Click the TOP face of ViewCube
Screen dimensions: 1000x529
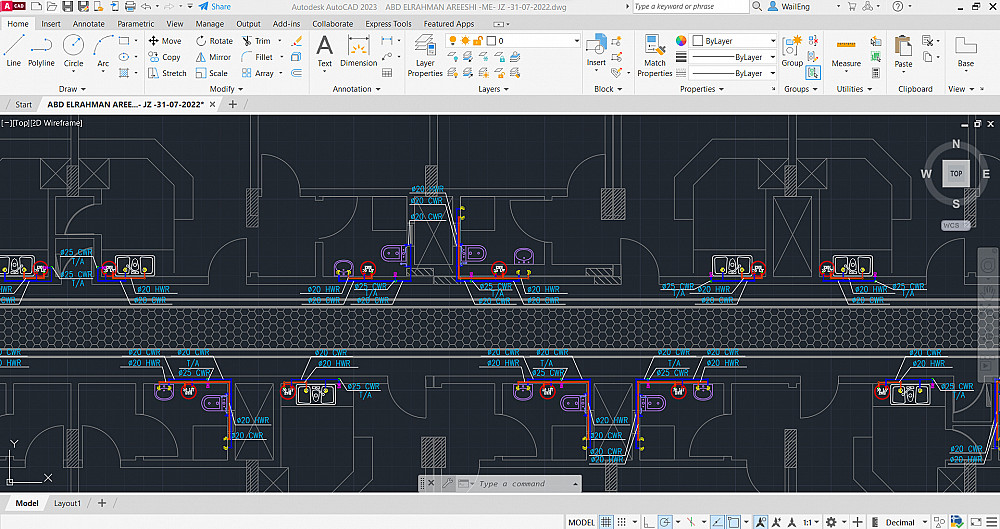tap(956, 173)
